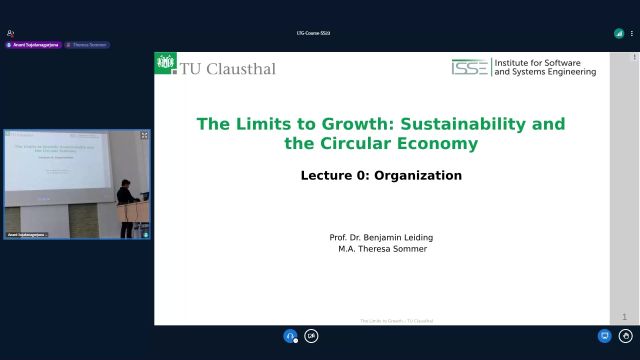Select the Theresa Sommer talking indicator
This screenshot has height=360, width=640.
point(87,45)
